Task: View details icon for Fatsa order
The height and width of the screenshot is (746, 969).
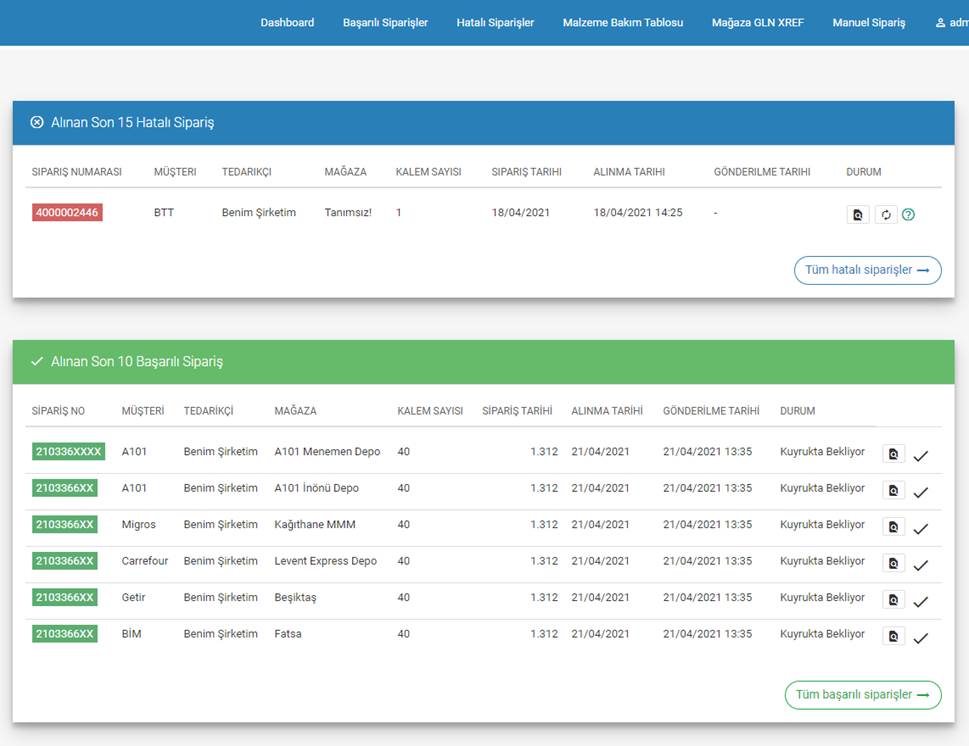Action: click(893, 636)
